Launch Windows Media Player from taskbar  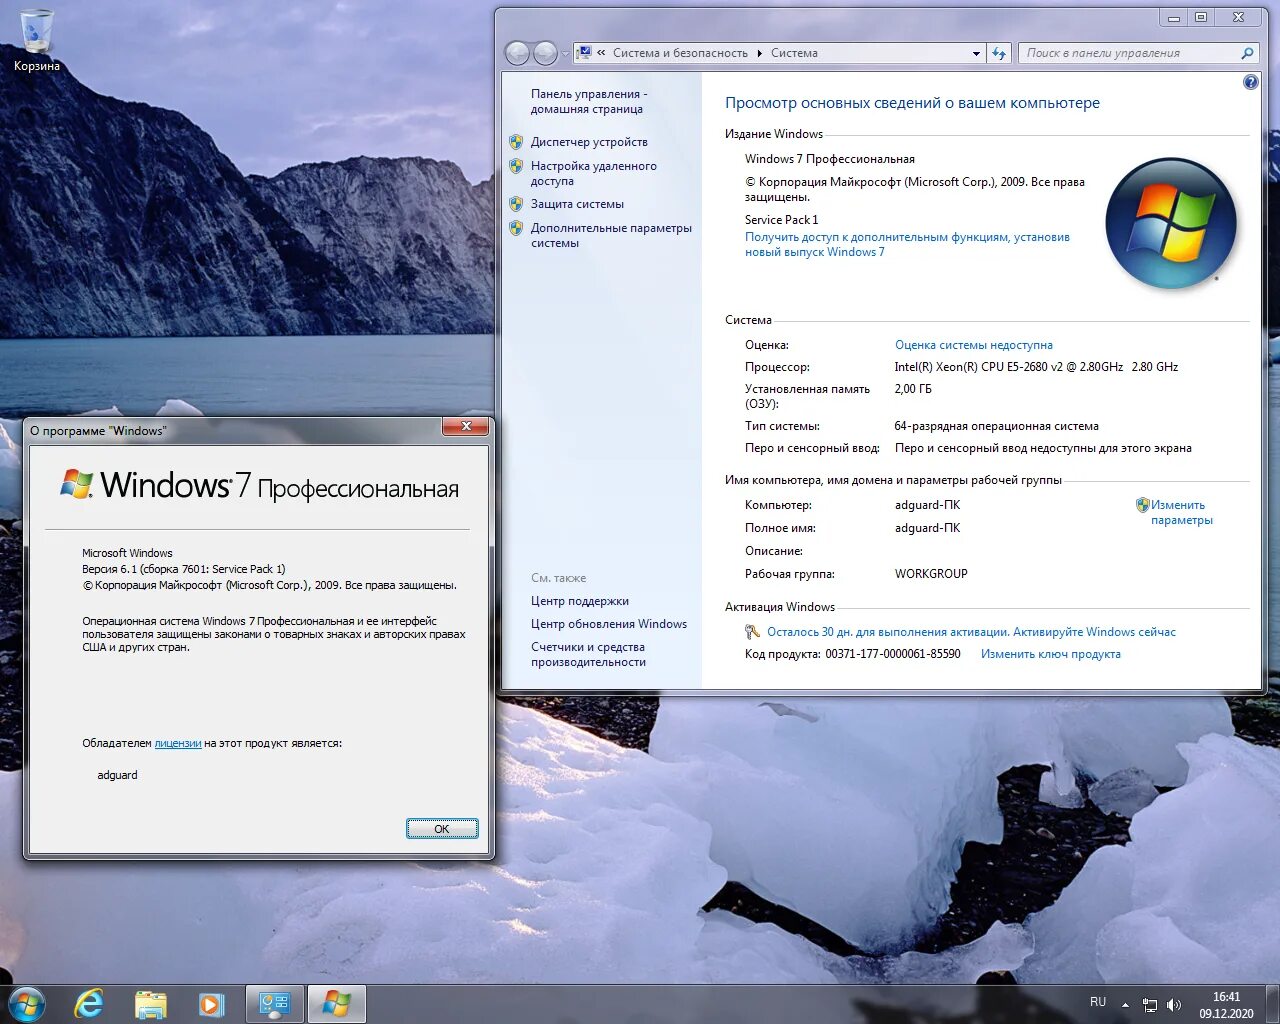(x=211, y=1004)
